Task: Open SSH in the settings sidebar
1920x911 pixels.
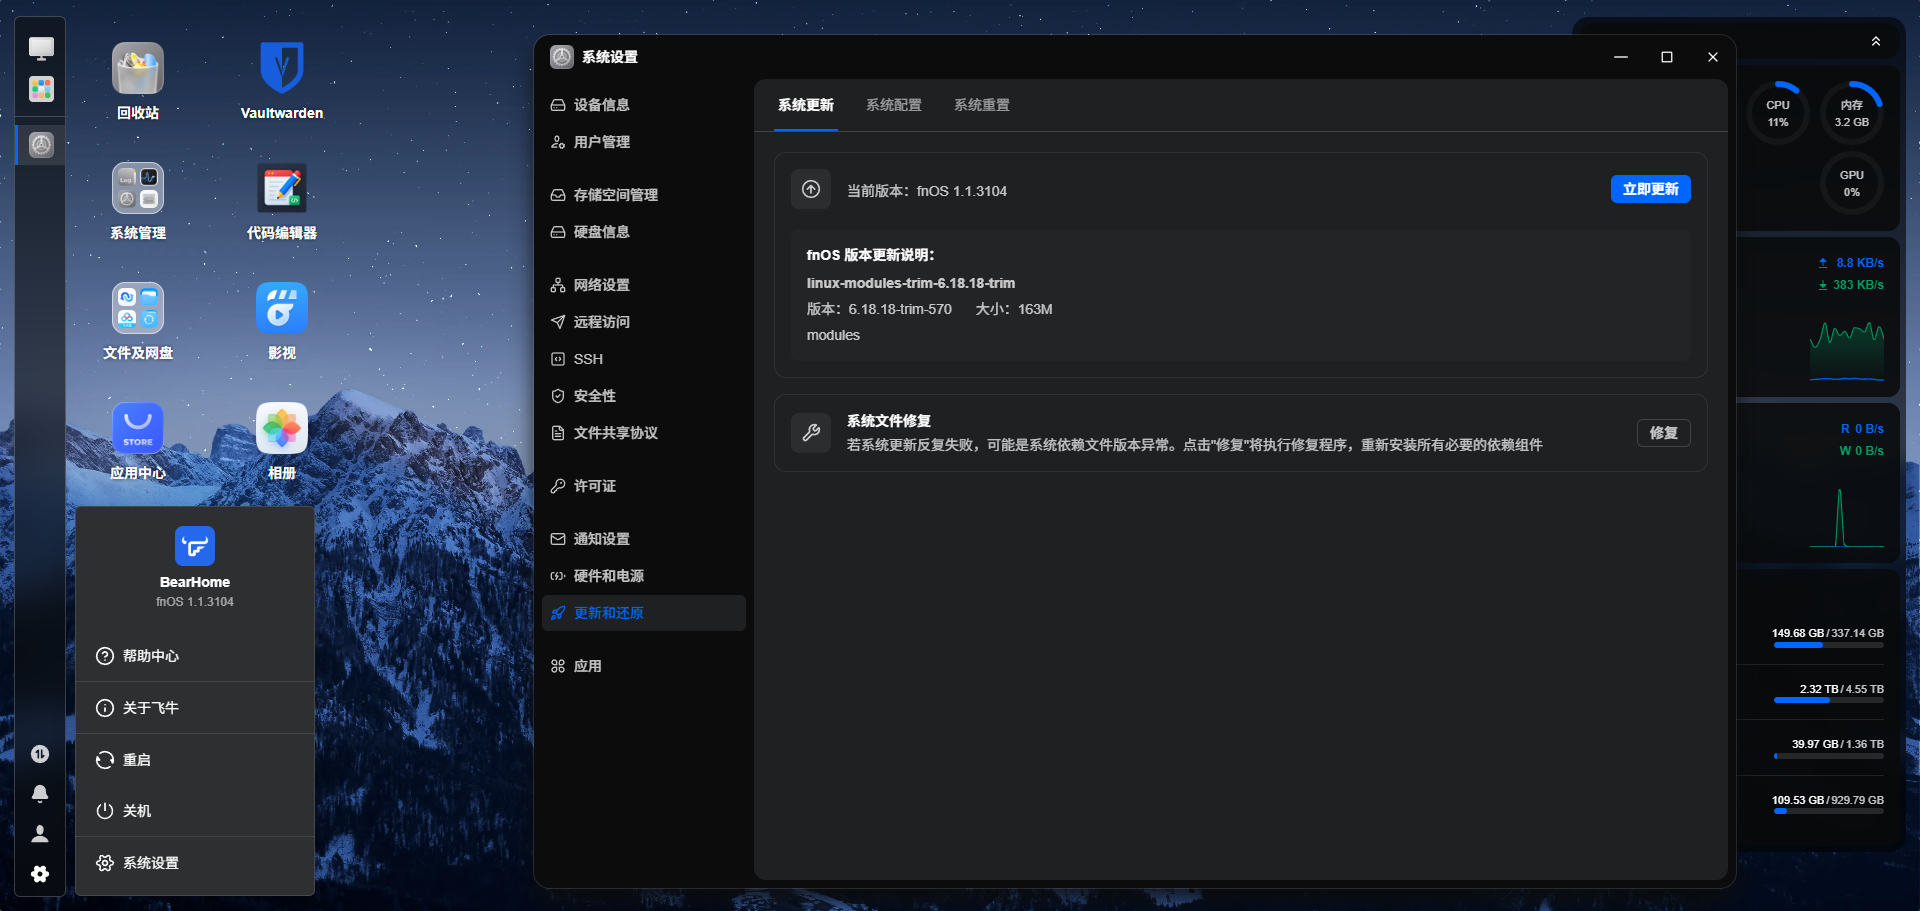Action: click(x=644, y=359)
